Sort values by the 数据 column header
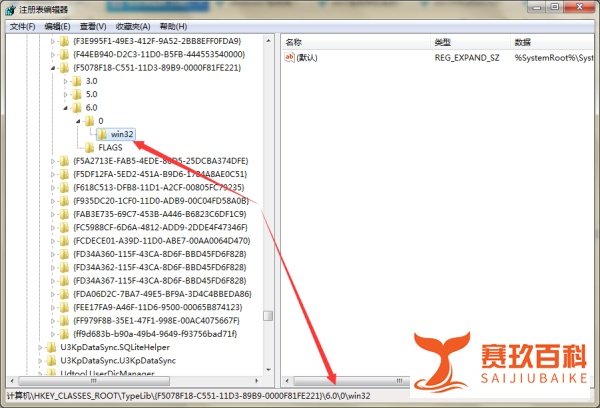The image size is (600, 408). tap(553, 42)
